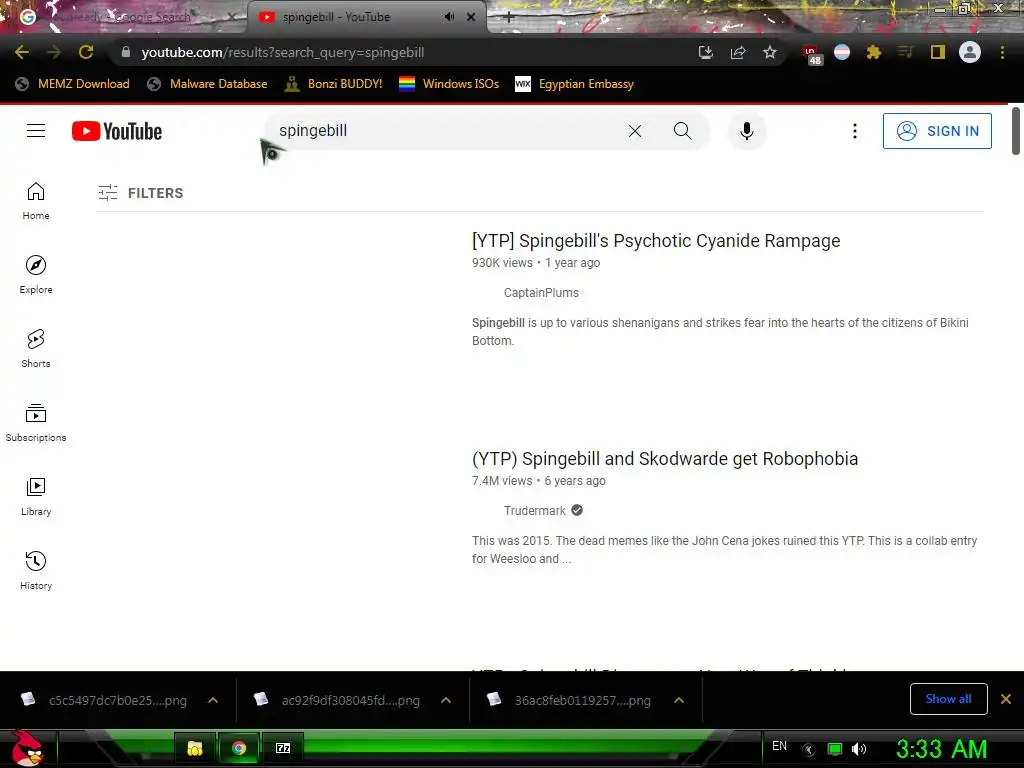Open Trudermark channel
Screen dimensions: 1024x768
(x=534, y=511)
